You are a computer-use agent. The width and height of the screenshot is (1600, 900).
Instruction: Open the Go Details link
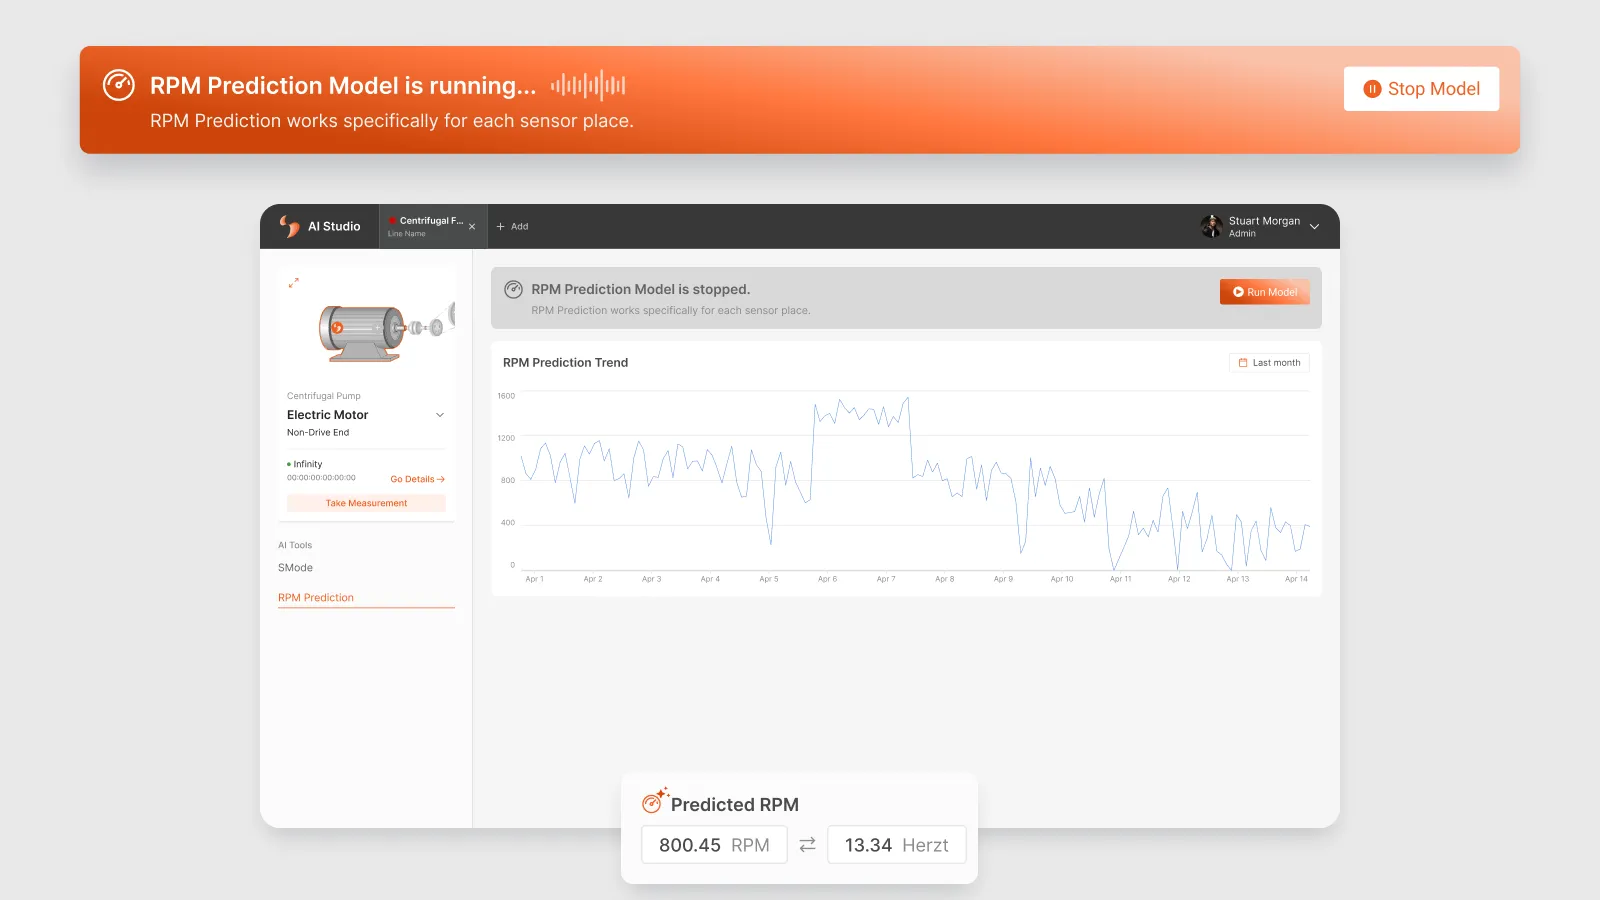(x=417, y=479)
